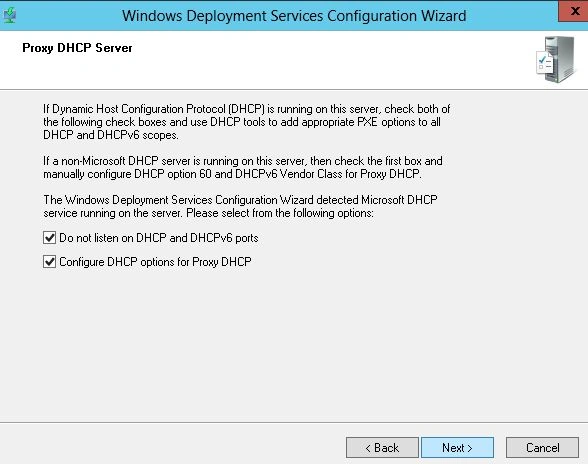Click the left chevron on the Back button
The height and width of the screenshot is (464, 588).
(x=368, y=448)
